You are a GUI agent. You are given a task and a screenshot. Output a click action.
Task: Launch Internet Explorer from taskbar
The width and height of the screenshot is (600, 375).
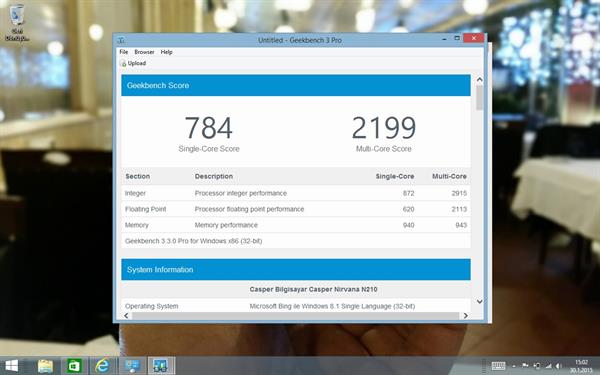click(x=102, y=366)
